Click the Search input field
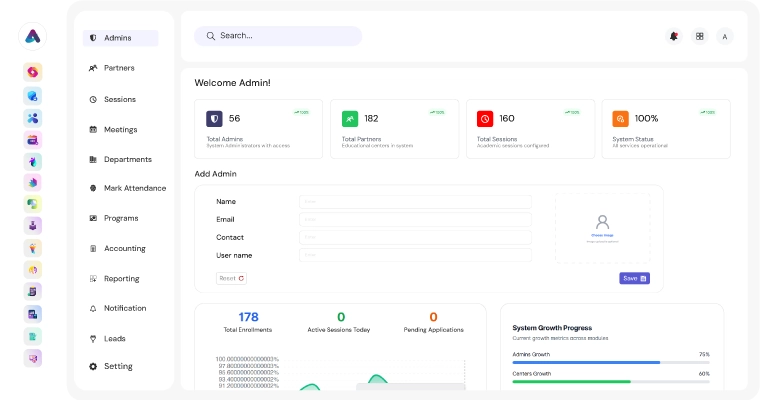 coord(278,36)
